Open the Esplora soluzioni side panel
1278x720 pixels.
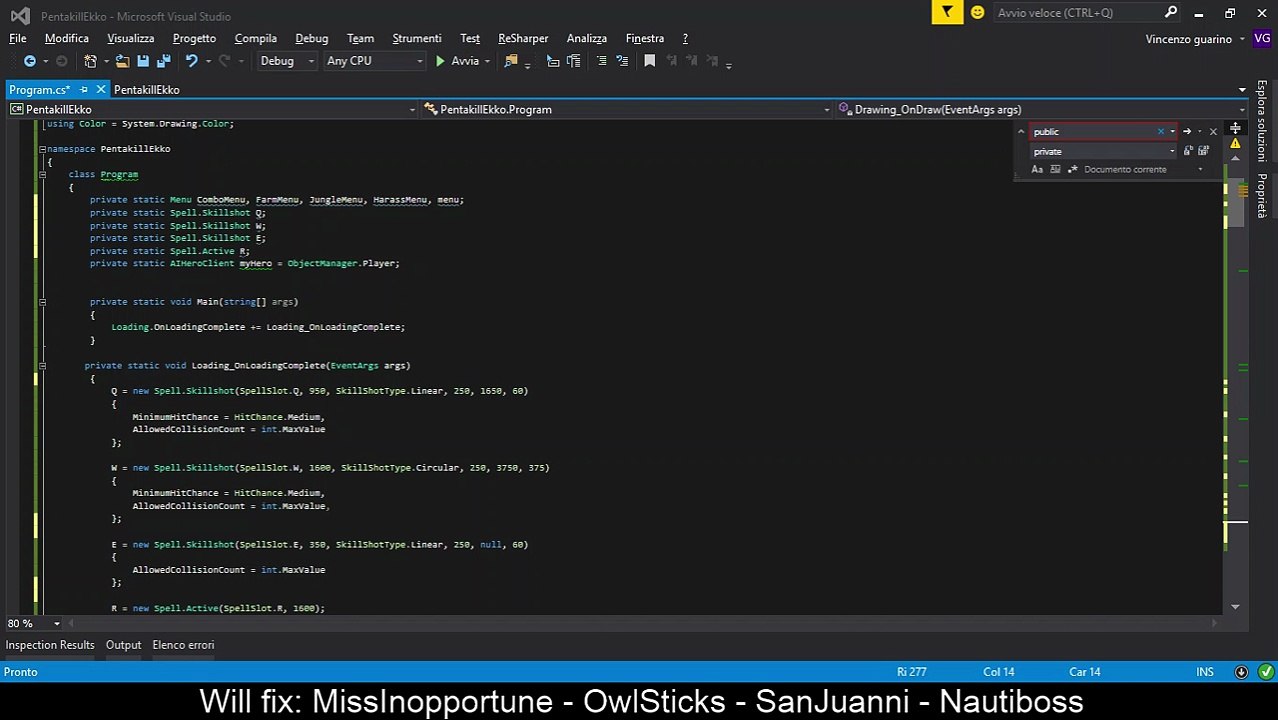tap(1262, 121)
